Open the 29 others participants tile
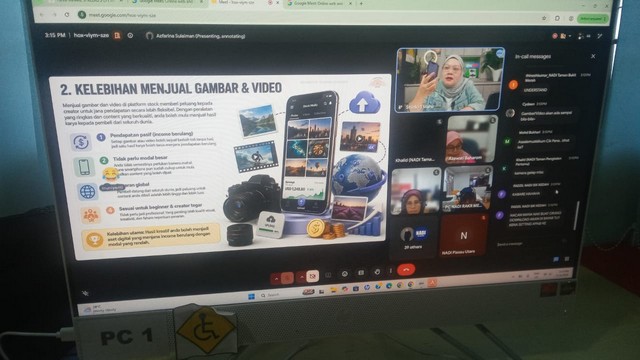Image resolution: width=640 pixels, height=360 pixels. click(413, 237)
